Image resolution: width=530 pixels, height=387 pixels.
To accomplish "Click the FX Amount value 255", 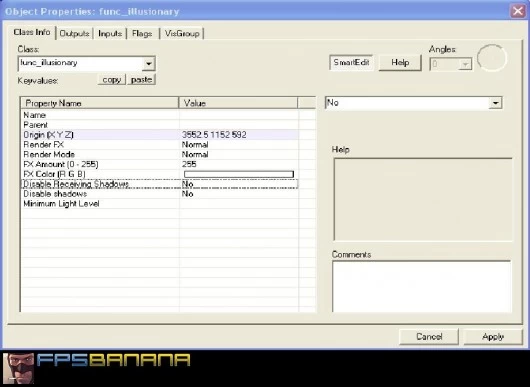I will (x=189, y=164).
